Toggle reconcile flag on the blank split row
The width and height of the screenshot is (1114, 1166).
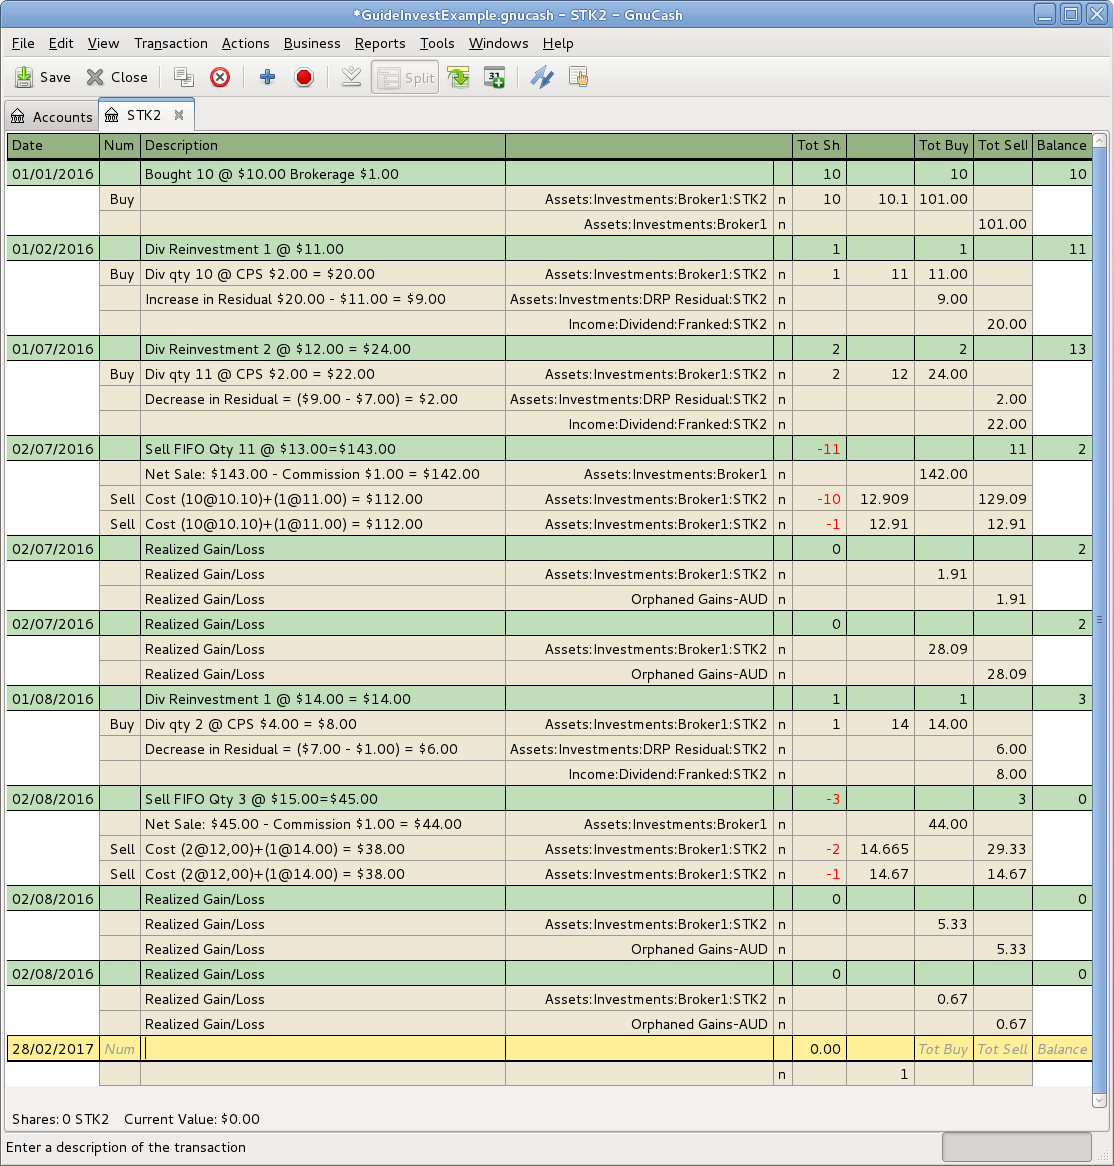tap(782, 1074)
